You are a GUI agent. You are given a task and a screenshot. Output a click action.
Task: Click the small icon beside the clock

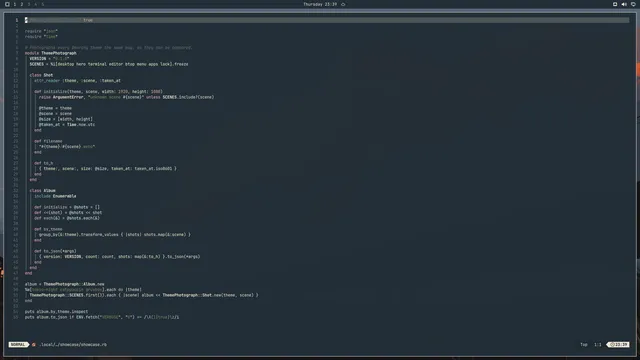(x=343, y=4)
